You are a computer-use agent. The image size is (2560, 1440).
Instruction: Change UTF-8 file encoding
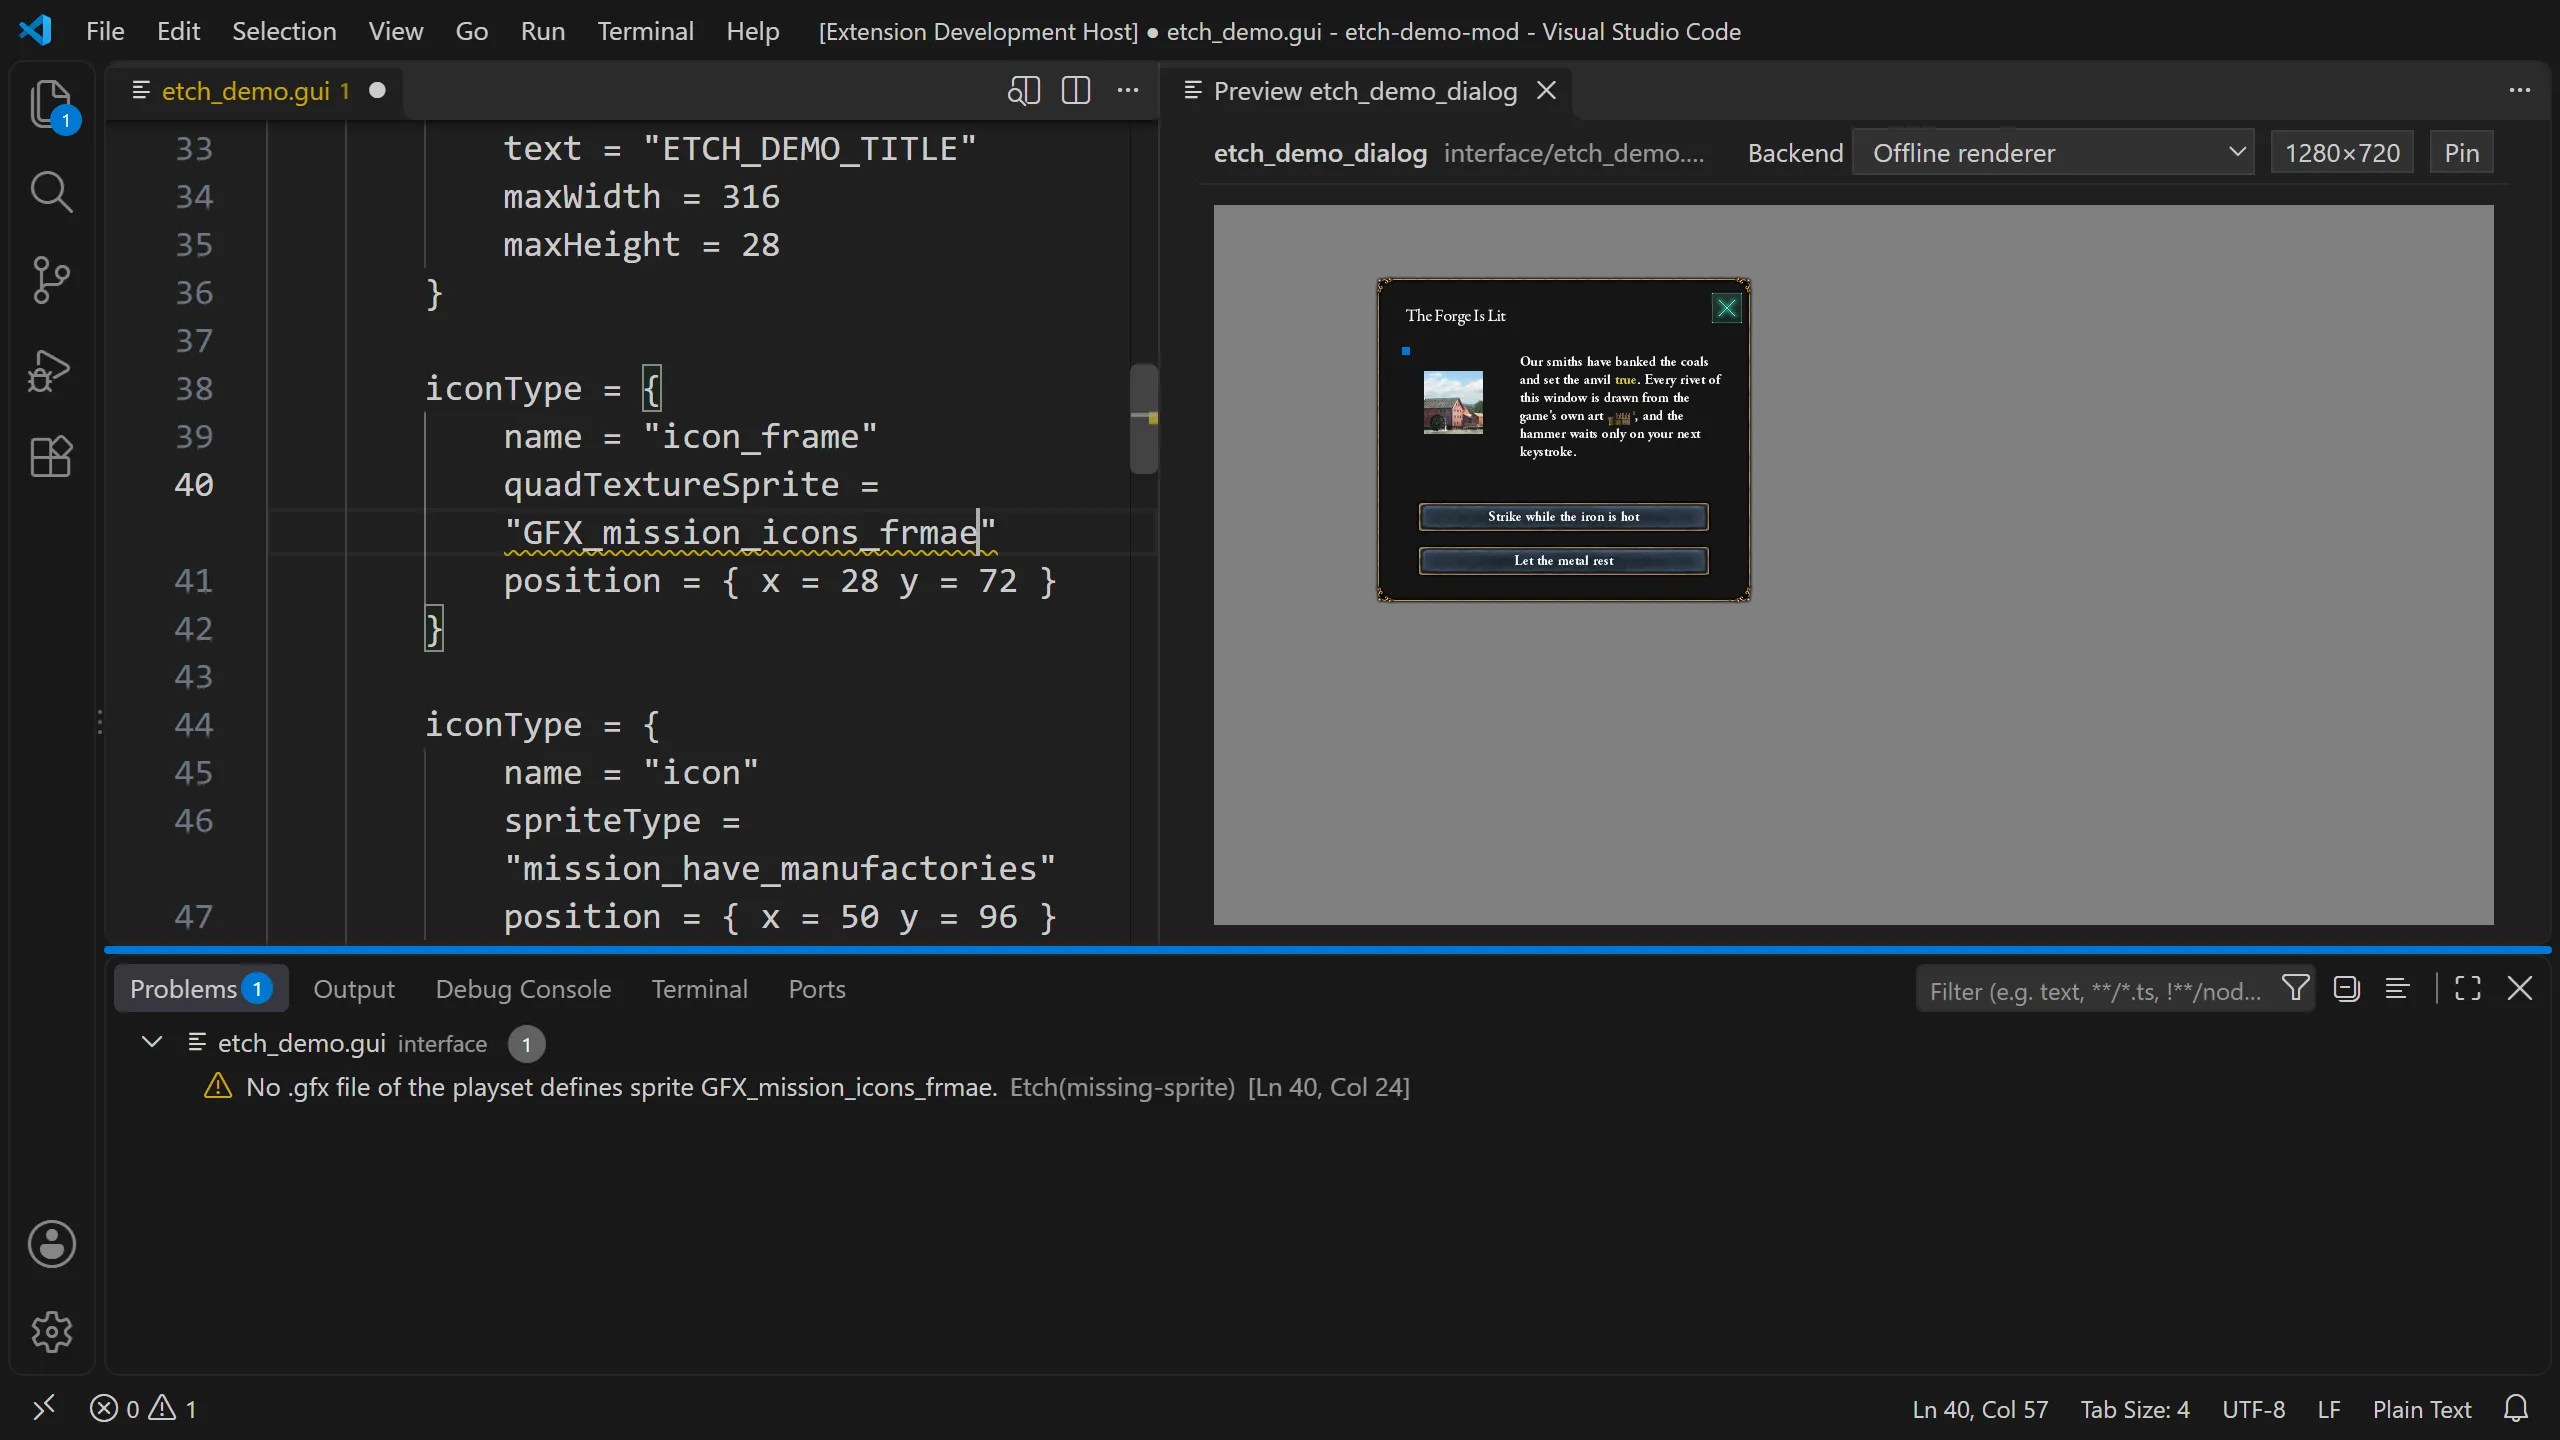[2253, 1409]
